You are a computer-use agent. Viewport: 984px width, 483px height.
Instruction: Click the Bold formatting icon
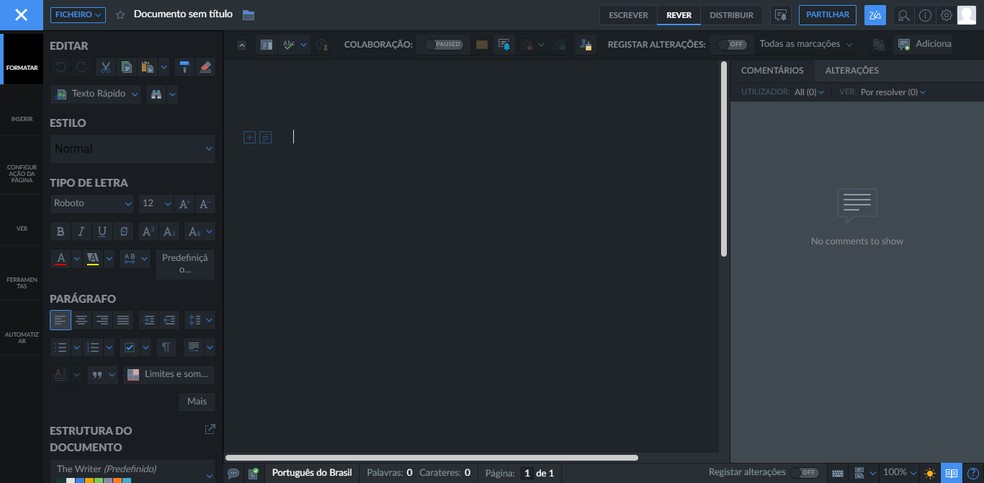coord(60,232)
